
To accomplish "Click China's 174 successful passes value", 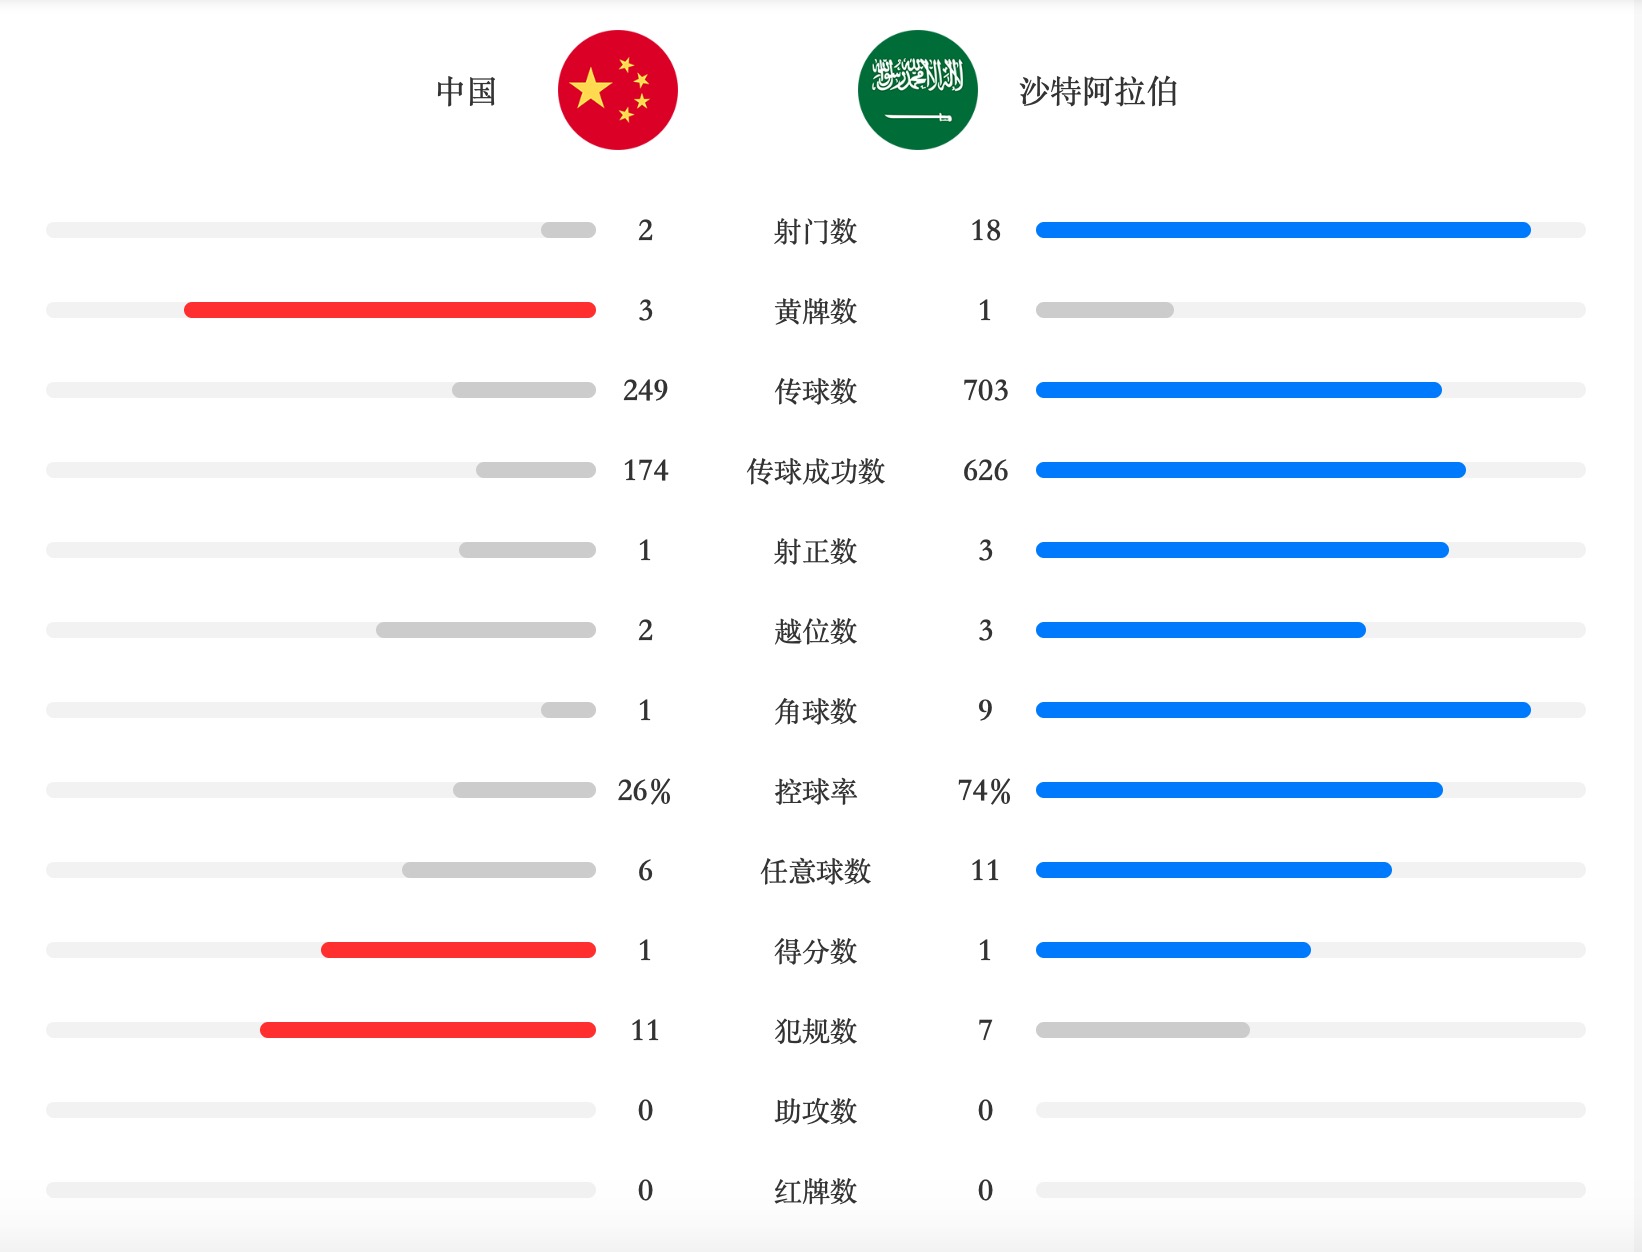I will tap(645, 470).
